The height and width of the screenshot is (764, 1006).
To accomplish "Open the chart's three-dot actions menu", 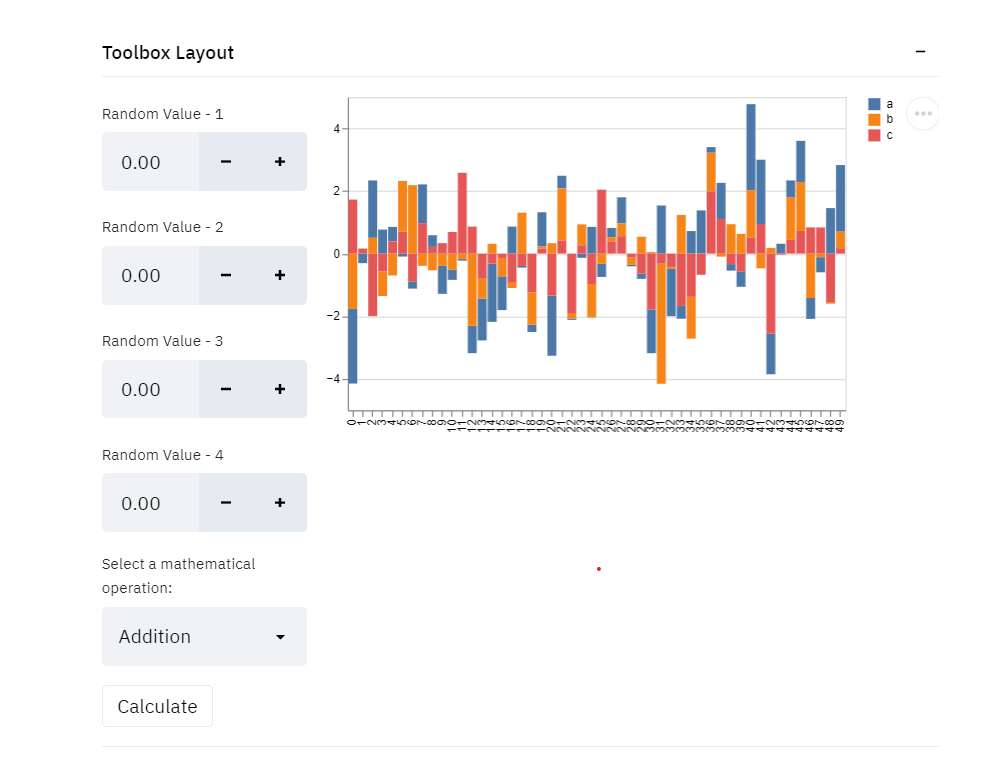I will pos(923,114).
